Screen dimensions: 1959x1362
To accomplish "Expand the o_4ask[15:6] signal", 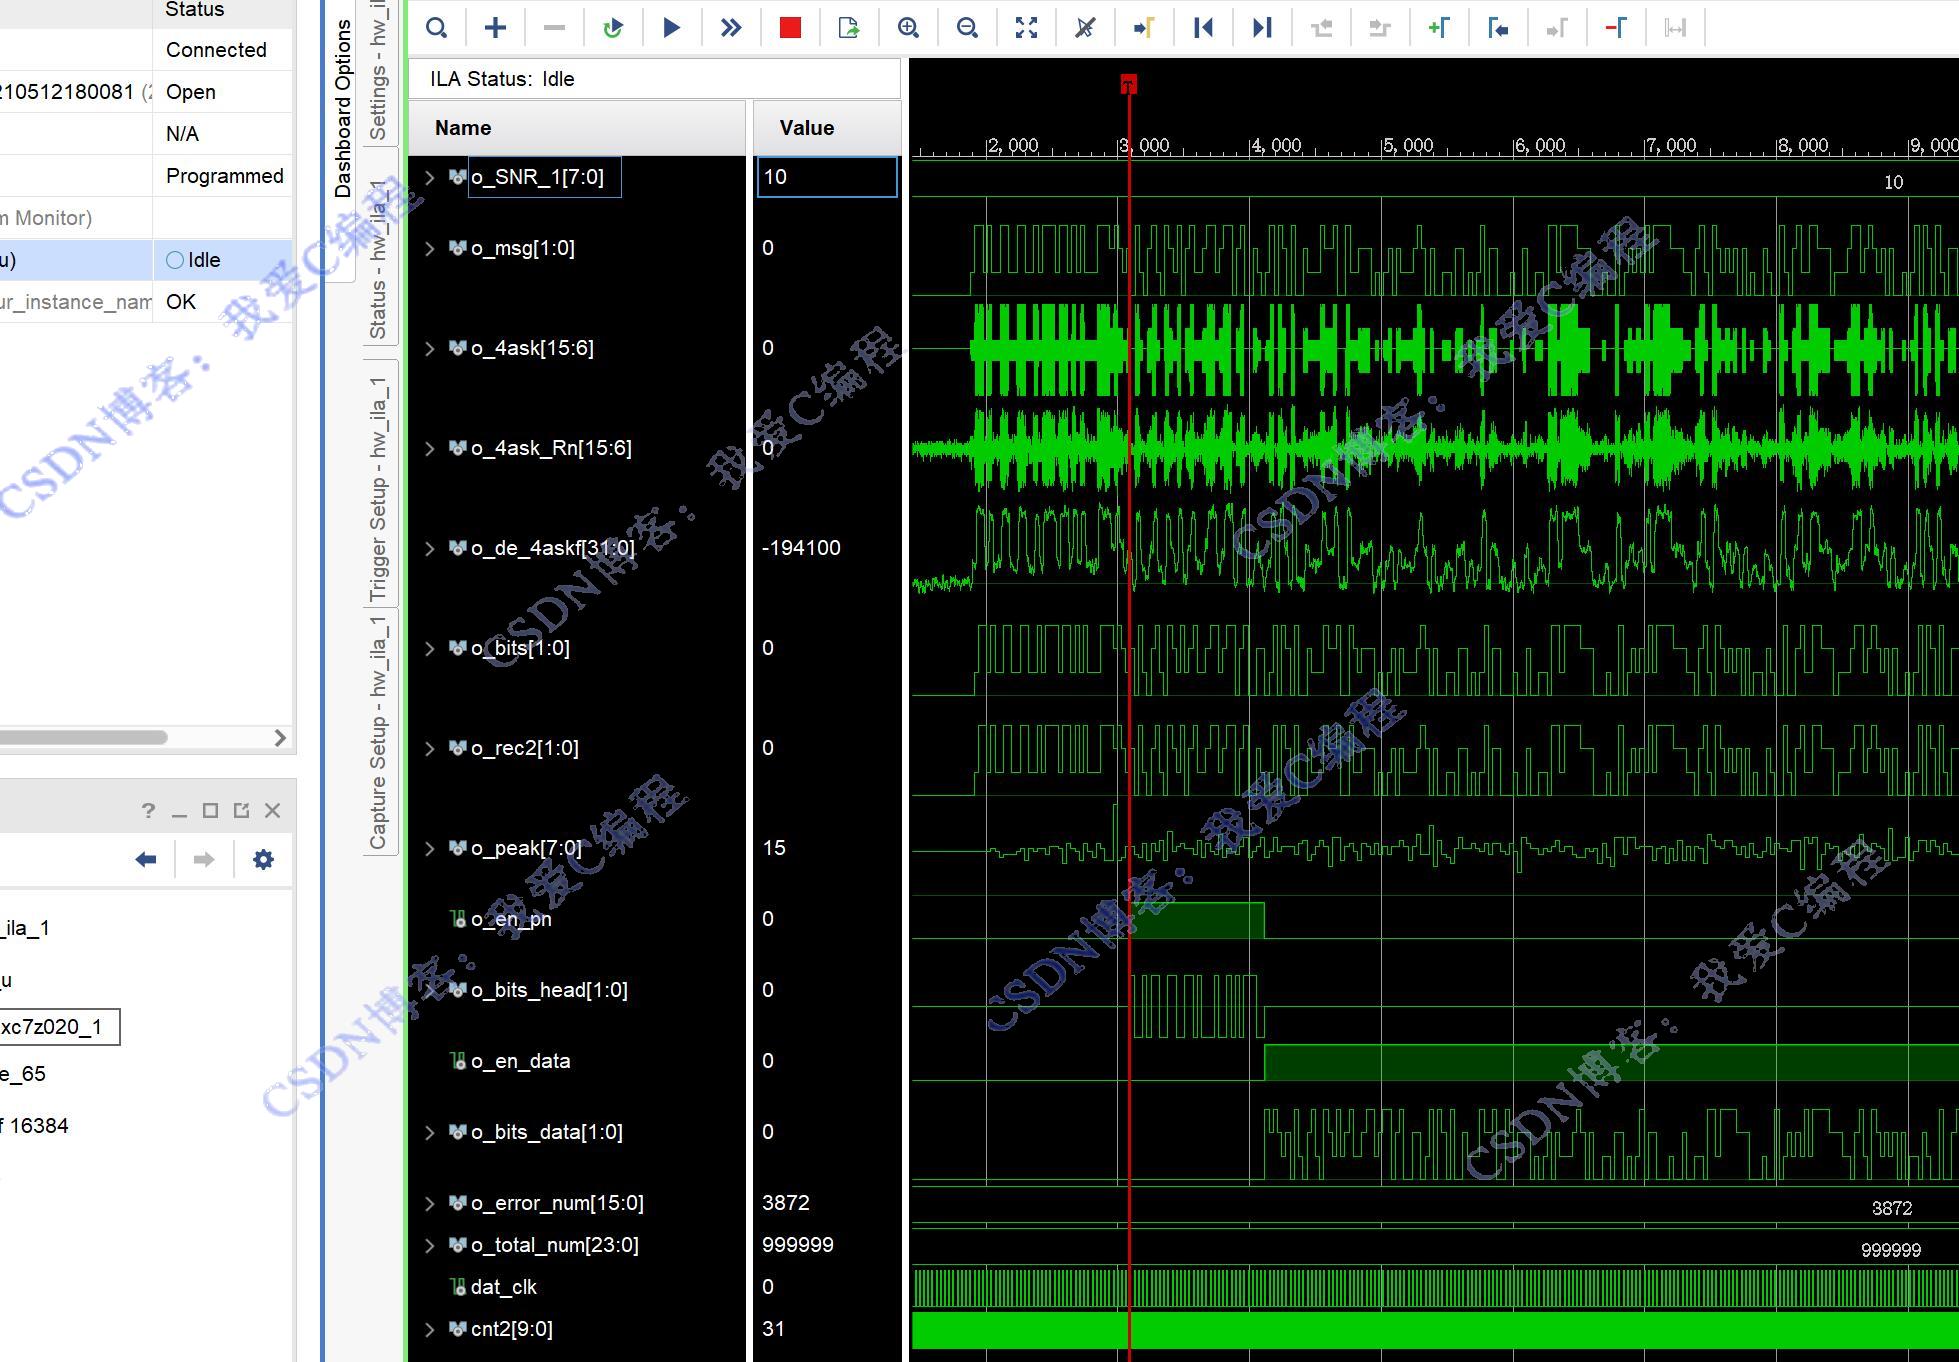I will [x=430, y=348].
